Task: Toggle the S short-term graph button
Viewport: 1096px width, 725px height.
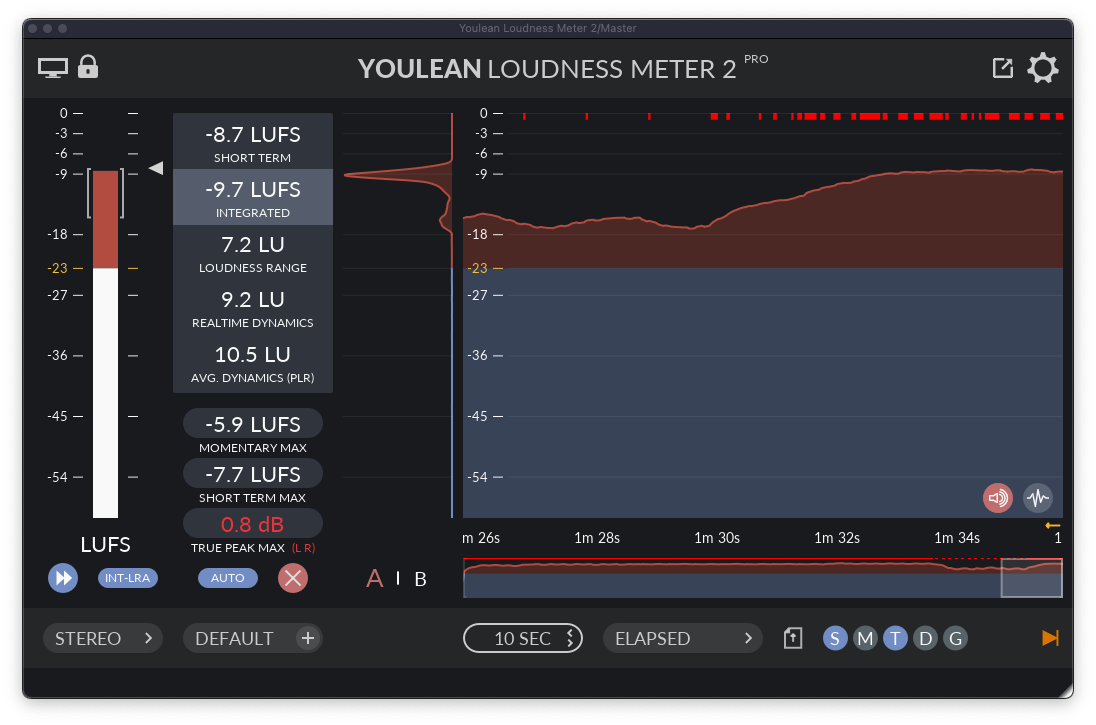Action: [835, 638]
